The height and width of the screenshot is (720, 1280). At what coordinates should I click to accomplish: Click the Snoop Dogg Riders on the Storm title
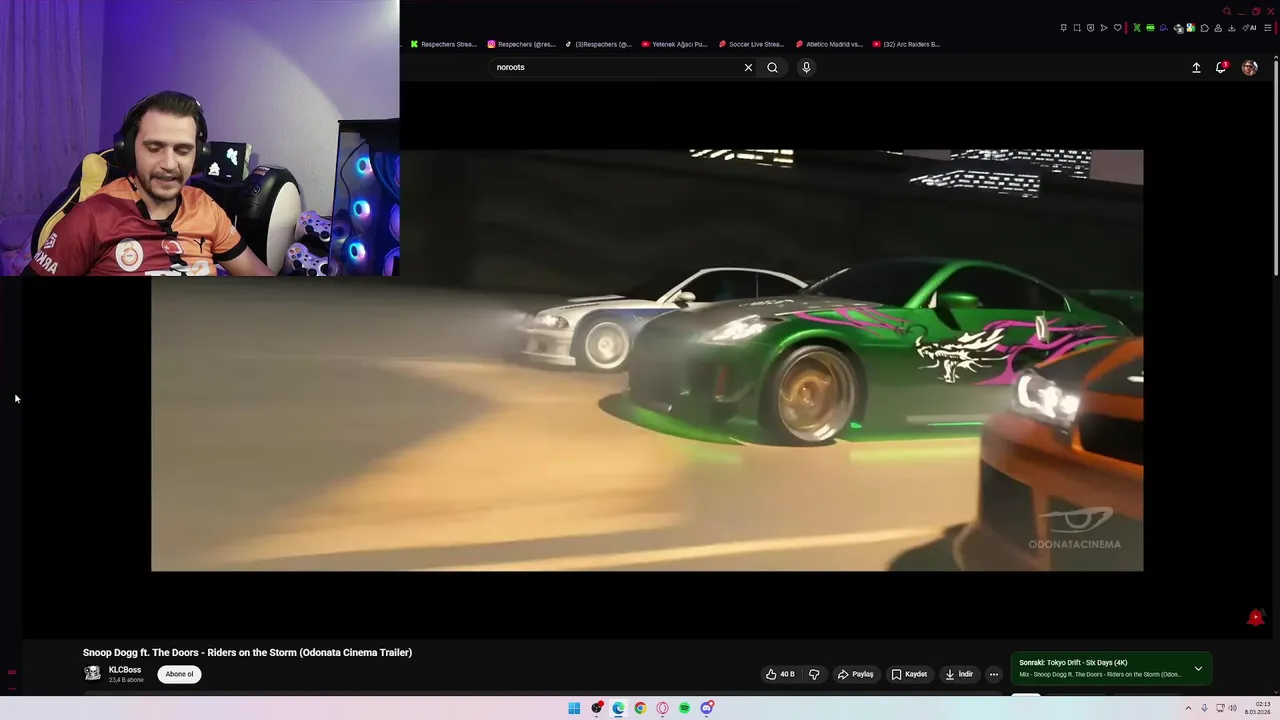(x=247, y=652)
